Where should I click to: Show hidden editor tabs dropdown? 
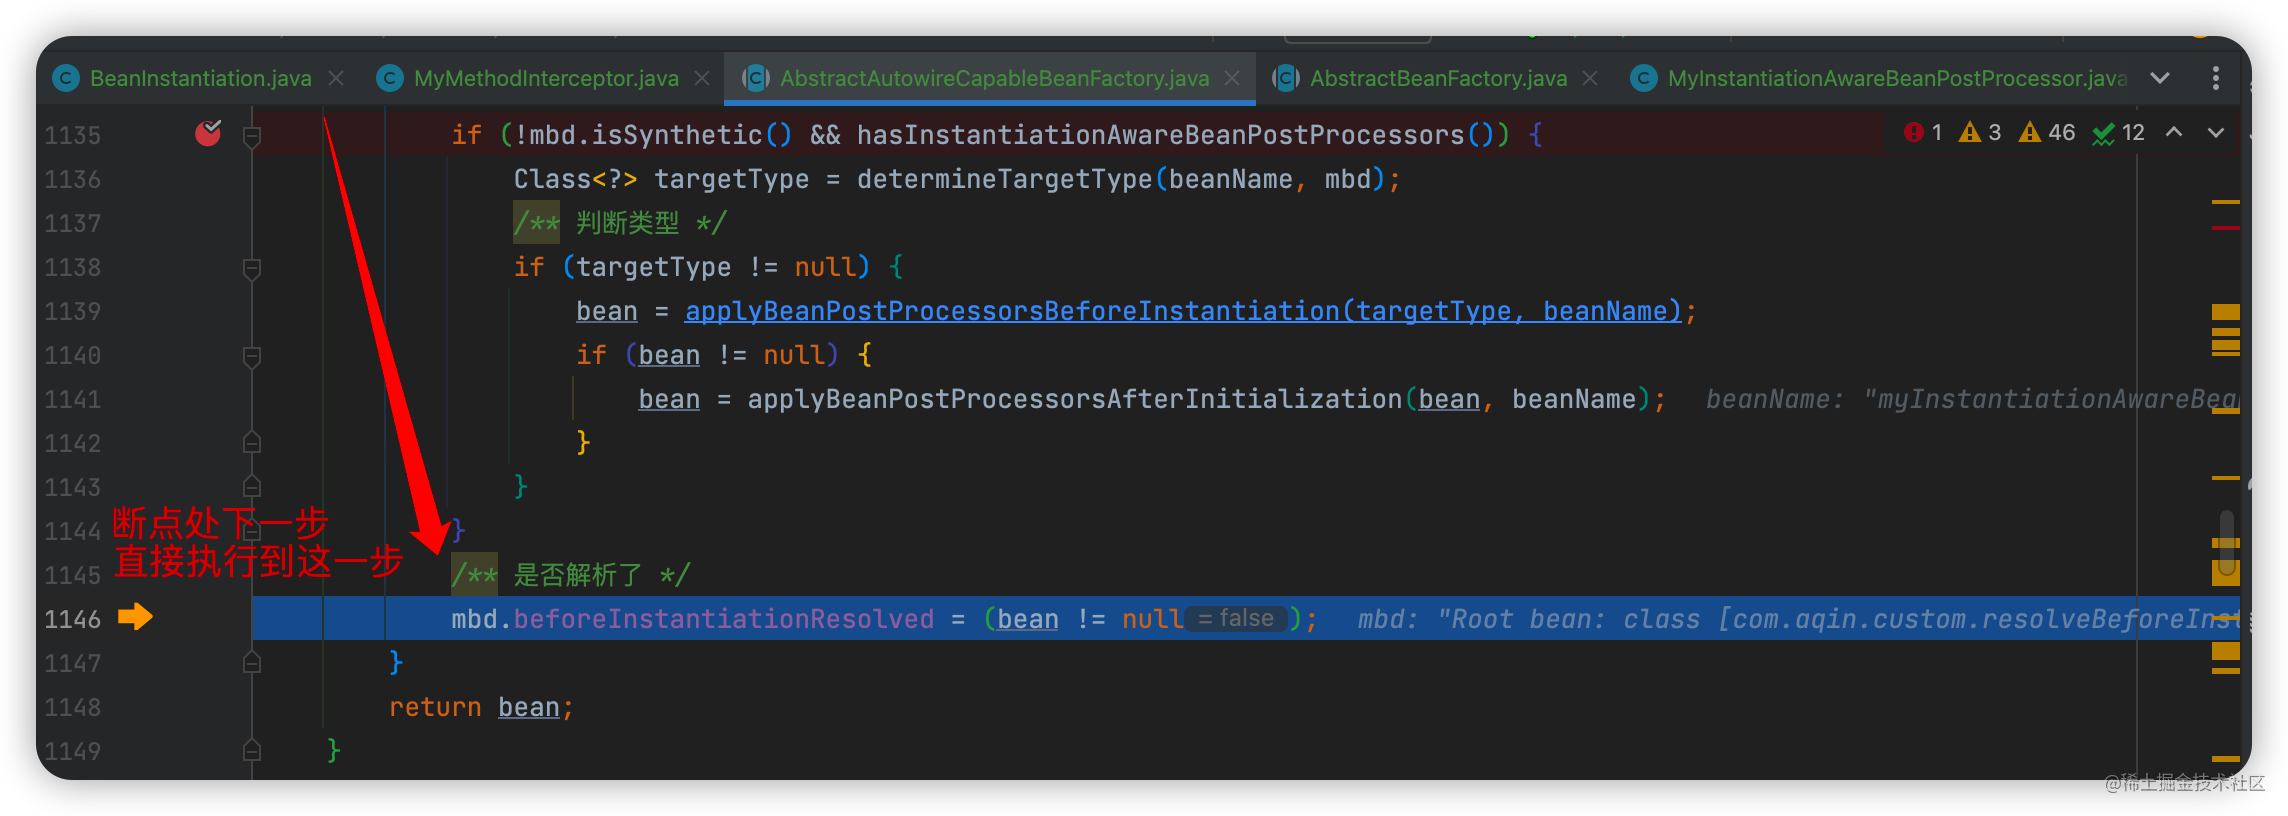2160,78
